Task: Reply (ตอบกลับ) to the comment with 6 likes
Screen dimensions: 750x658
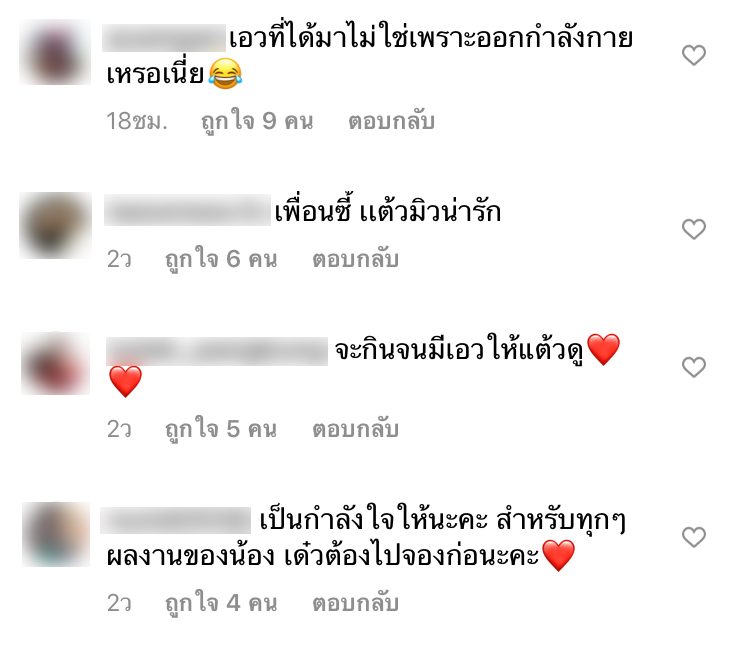Action: 355,259
